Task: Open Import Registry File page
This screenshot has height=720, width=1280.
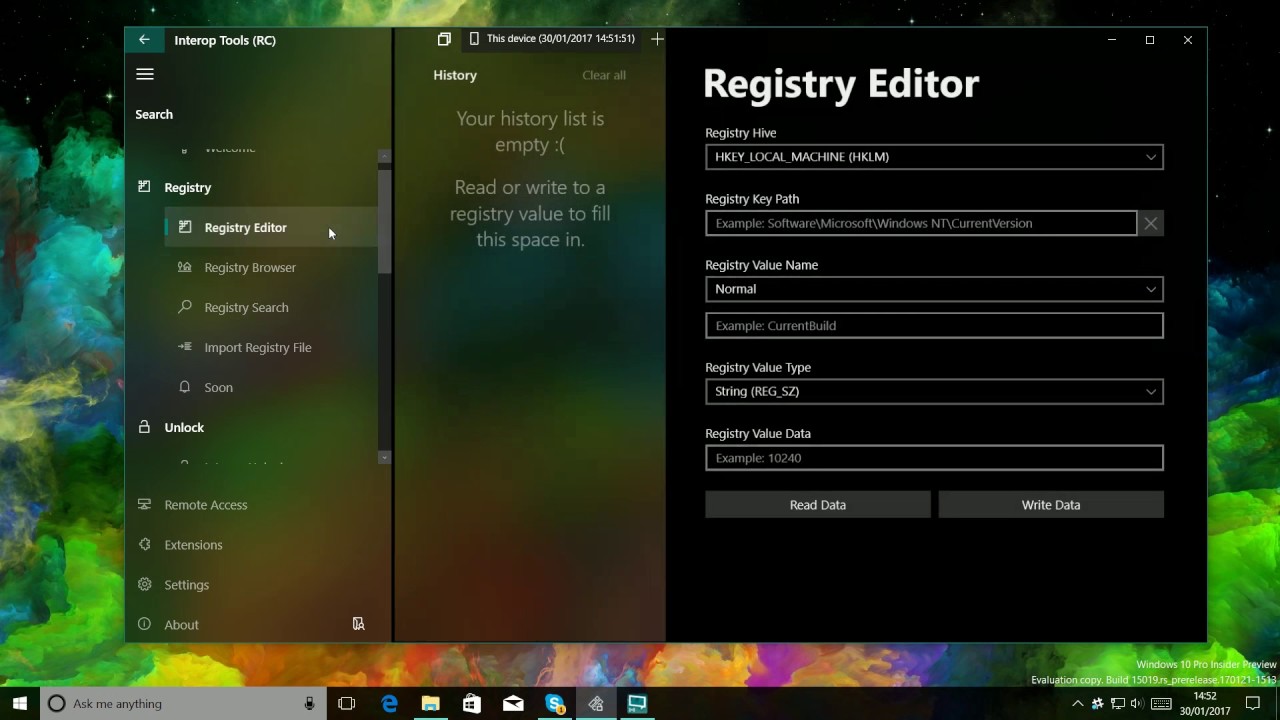Action: click(257, 347)
